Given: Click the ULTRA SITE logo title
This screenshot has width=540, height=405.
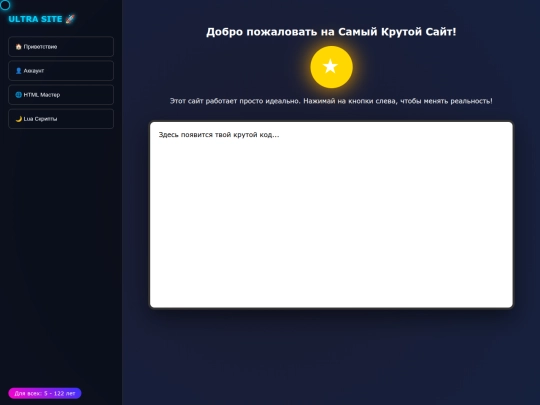Looking at the screenshot, I should (x=41, y=19).
